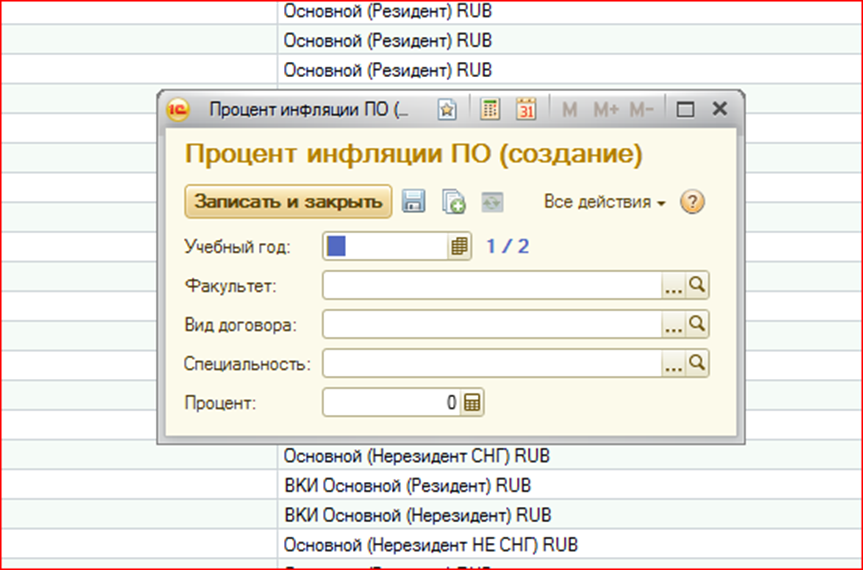Search Факультет with the magnifier icon
The width and height of the screenshot is (863, 570).
[x=698, y=286]
